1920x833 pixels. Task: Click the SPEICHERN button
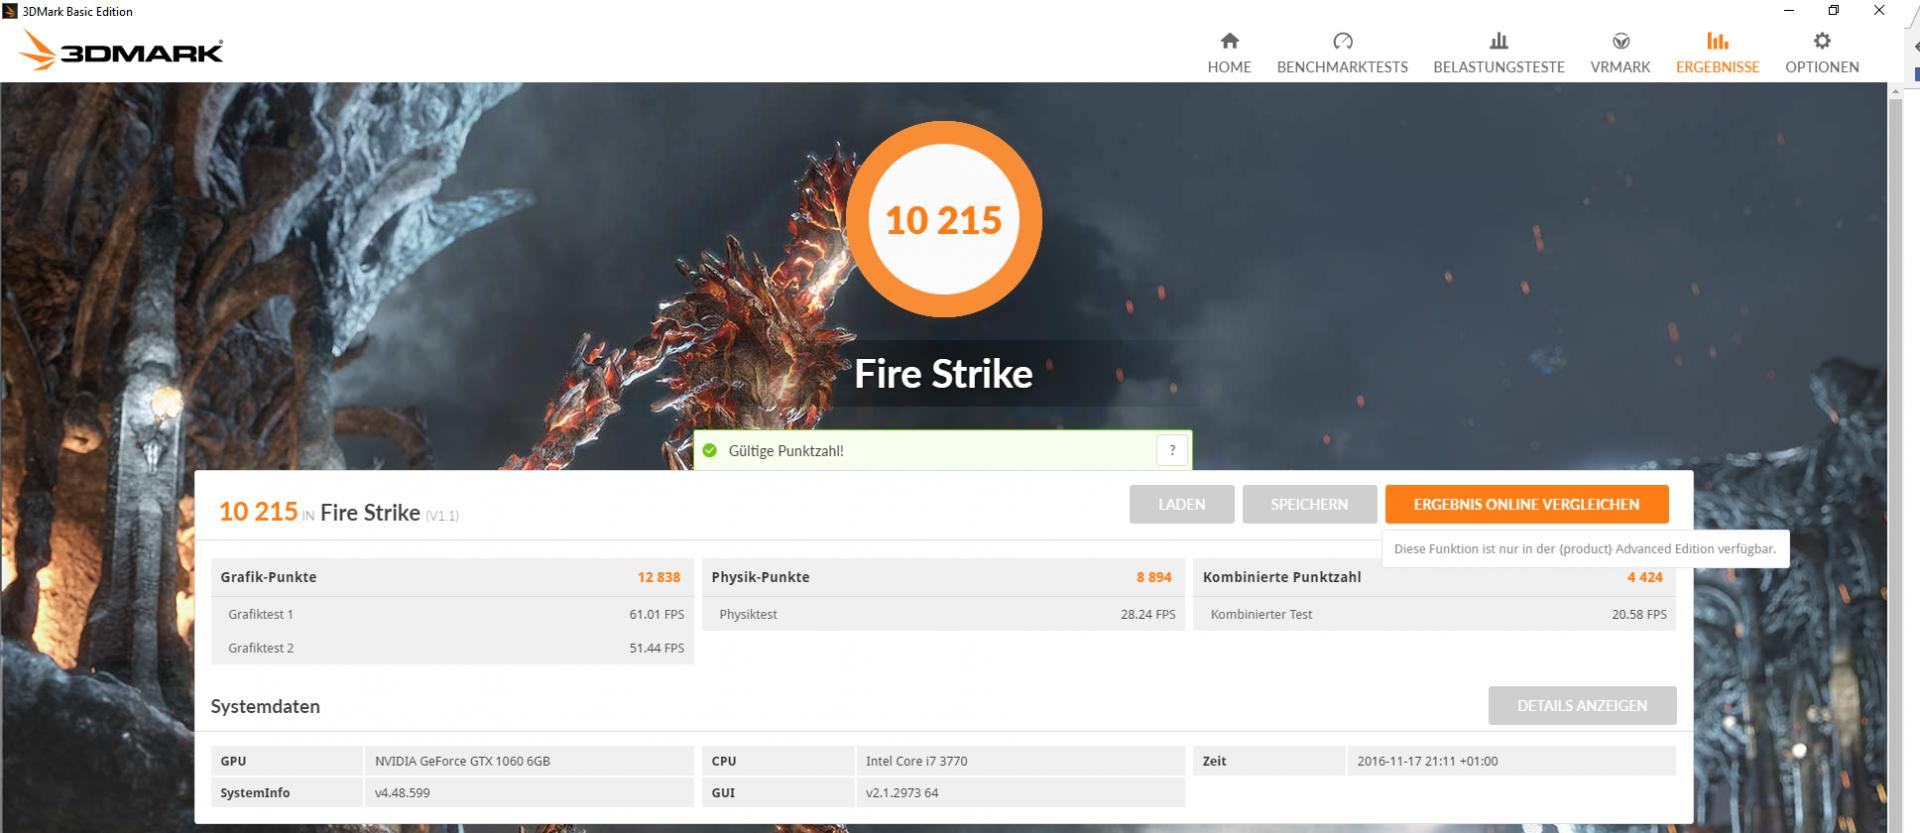pyautogui.click(x=1309, y=505)
